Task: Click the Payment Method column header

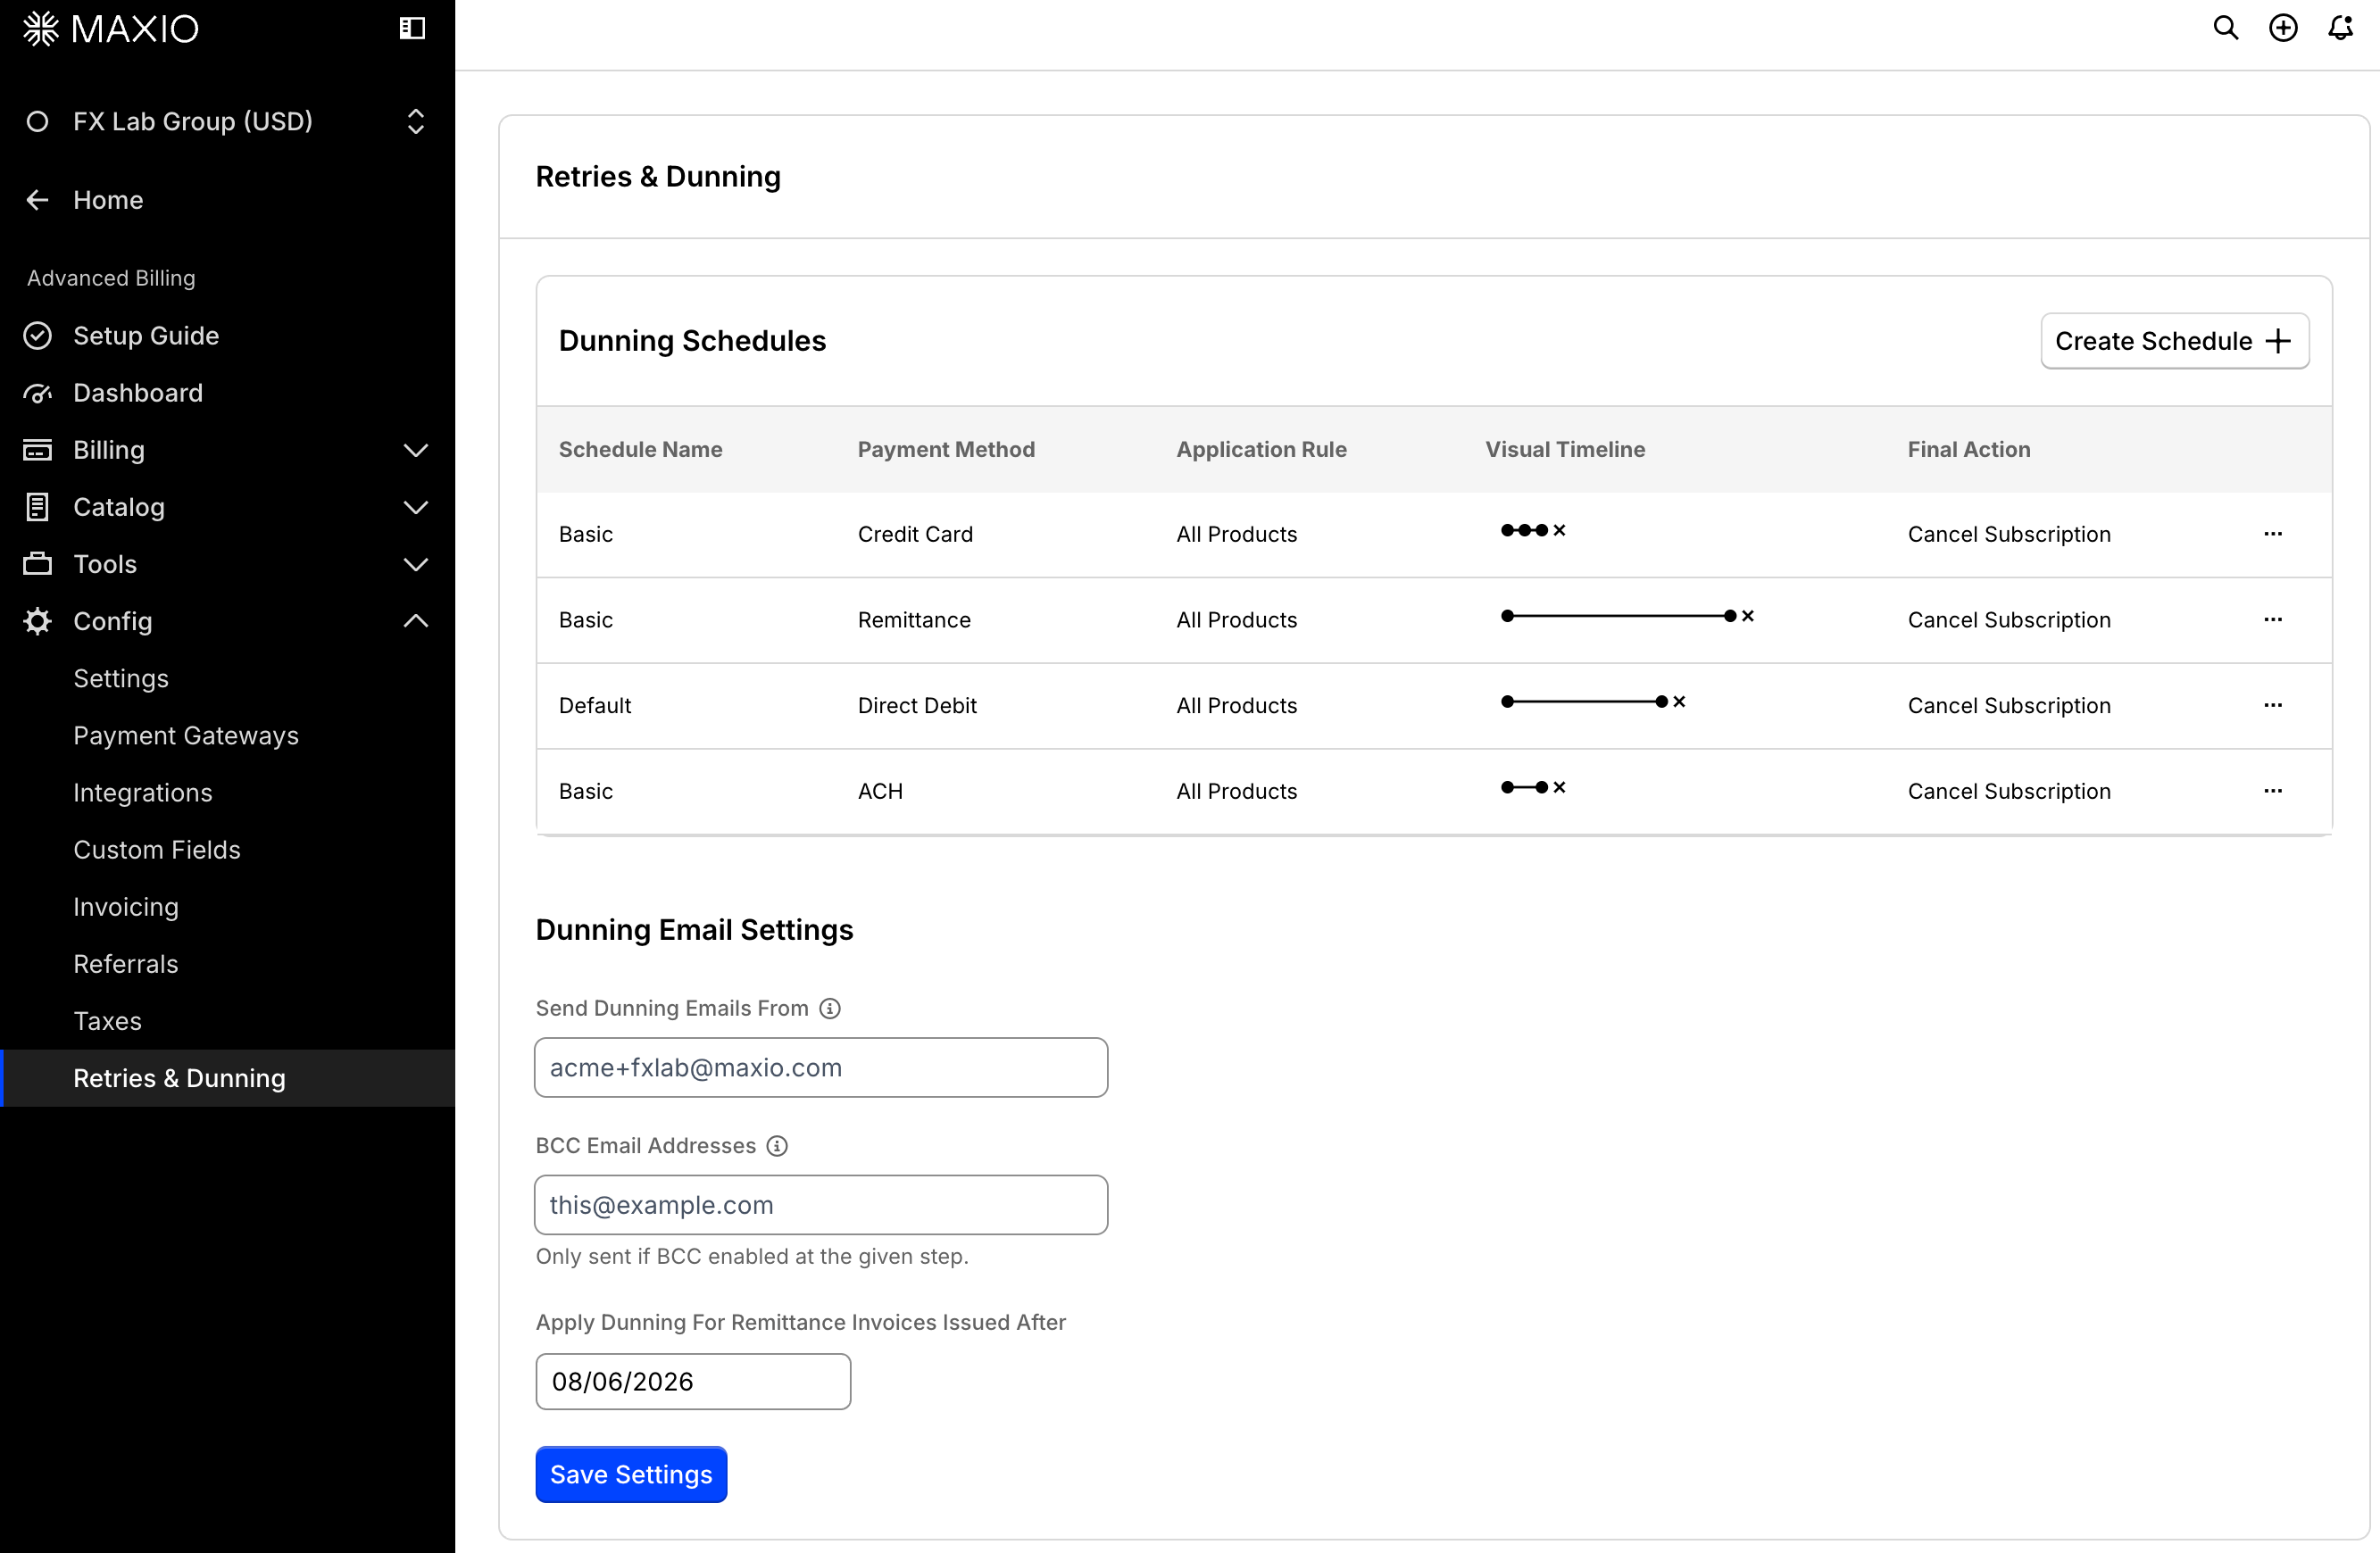Action: (945, 449)
